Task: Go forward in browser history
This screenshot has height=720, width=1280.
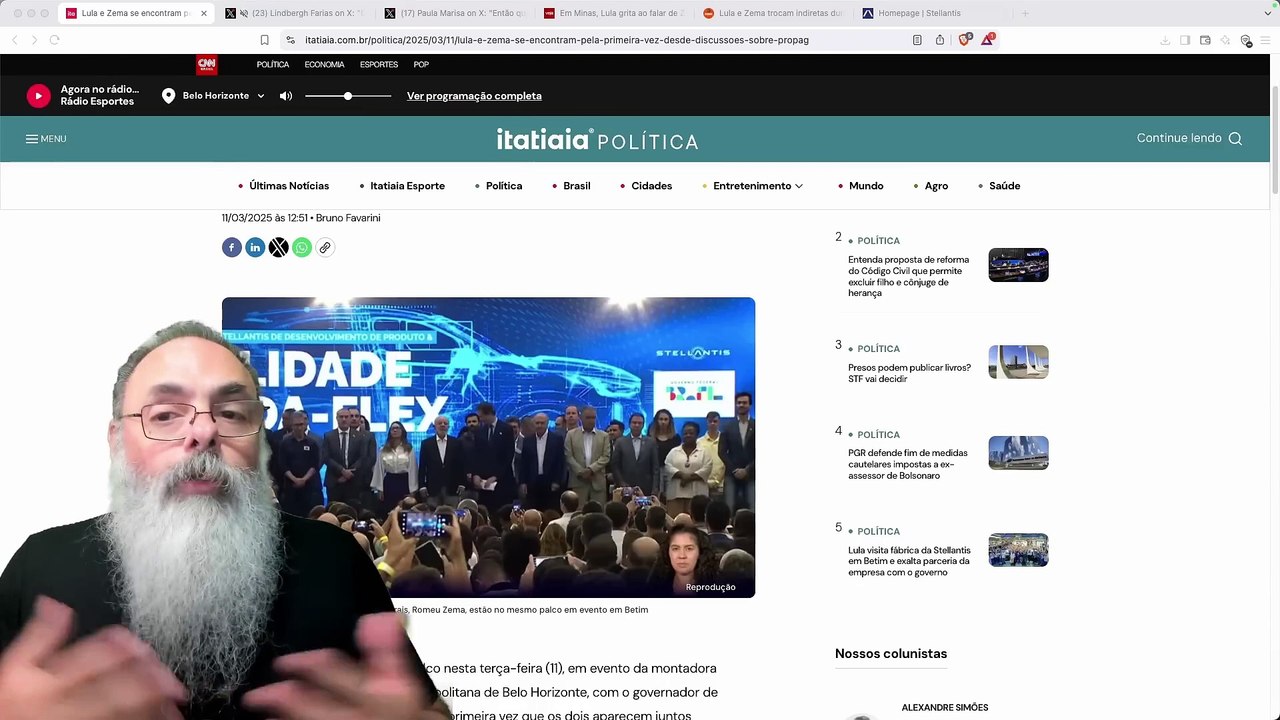Action: 34,40
